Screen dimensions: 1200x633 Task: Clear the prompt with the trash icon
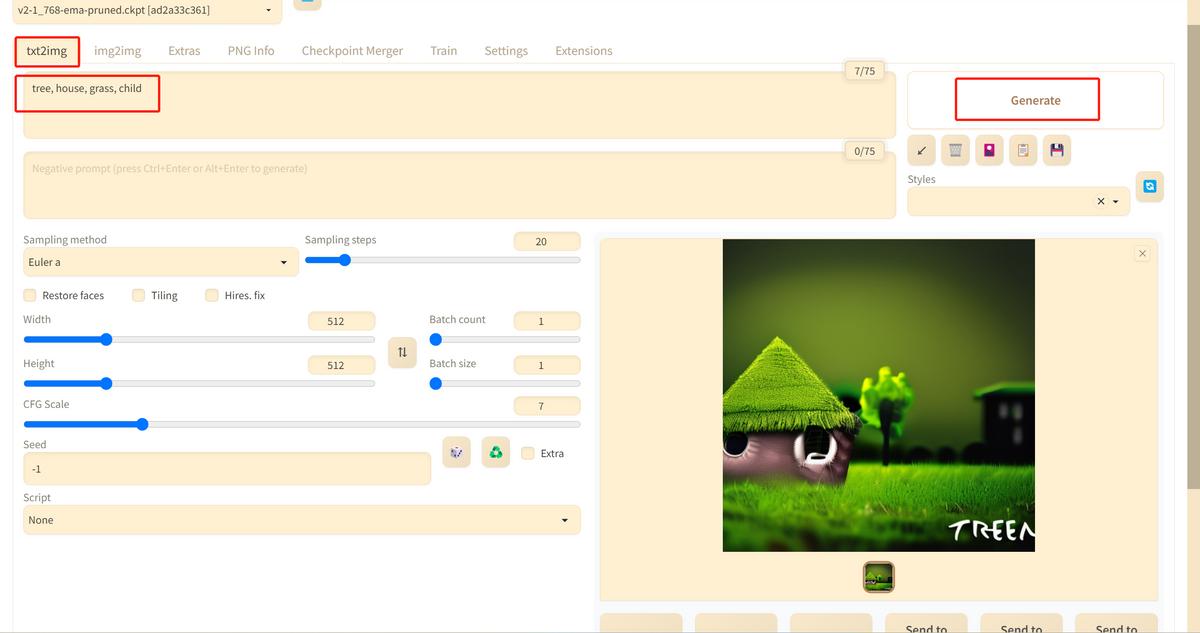point(955,151)
